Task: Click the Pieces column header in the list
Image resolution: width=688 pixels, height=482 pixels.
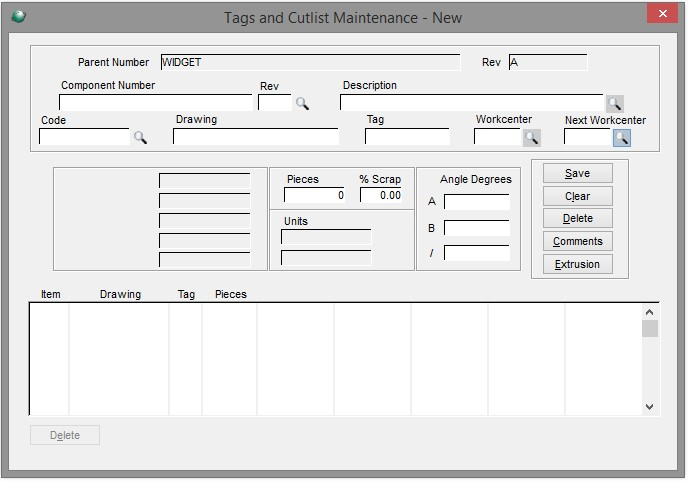Action: [x=231, y=294]
